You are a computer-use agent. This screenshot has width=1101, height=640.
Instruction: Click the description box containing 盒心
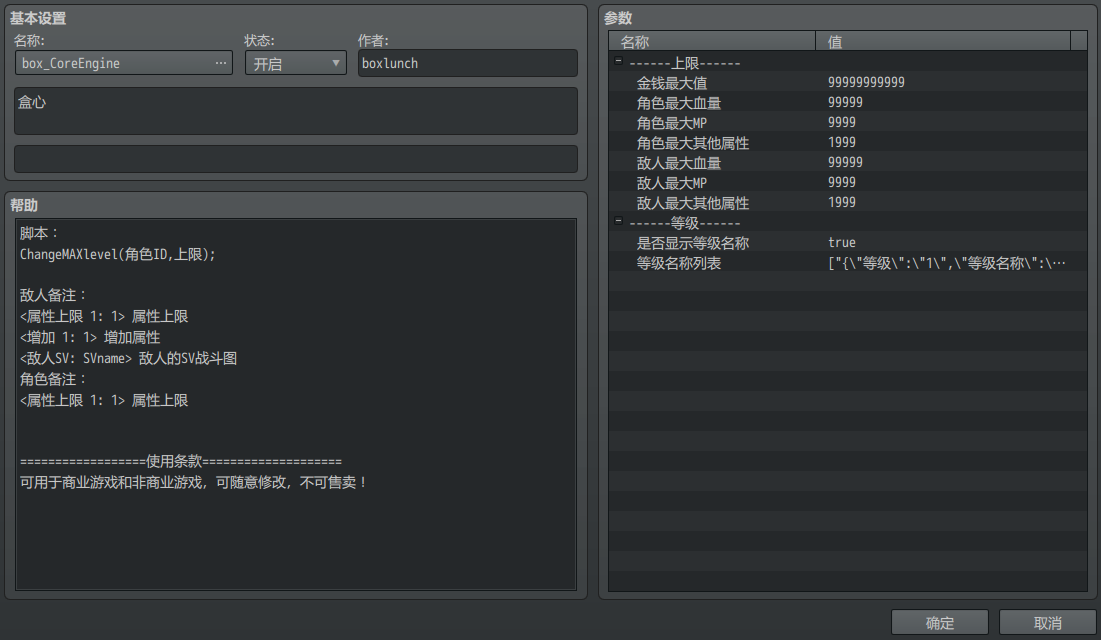coord(296,111)
